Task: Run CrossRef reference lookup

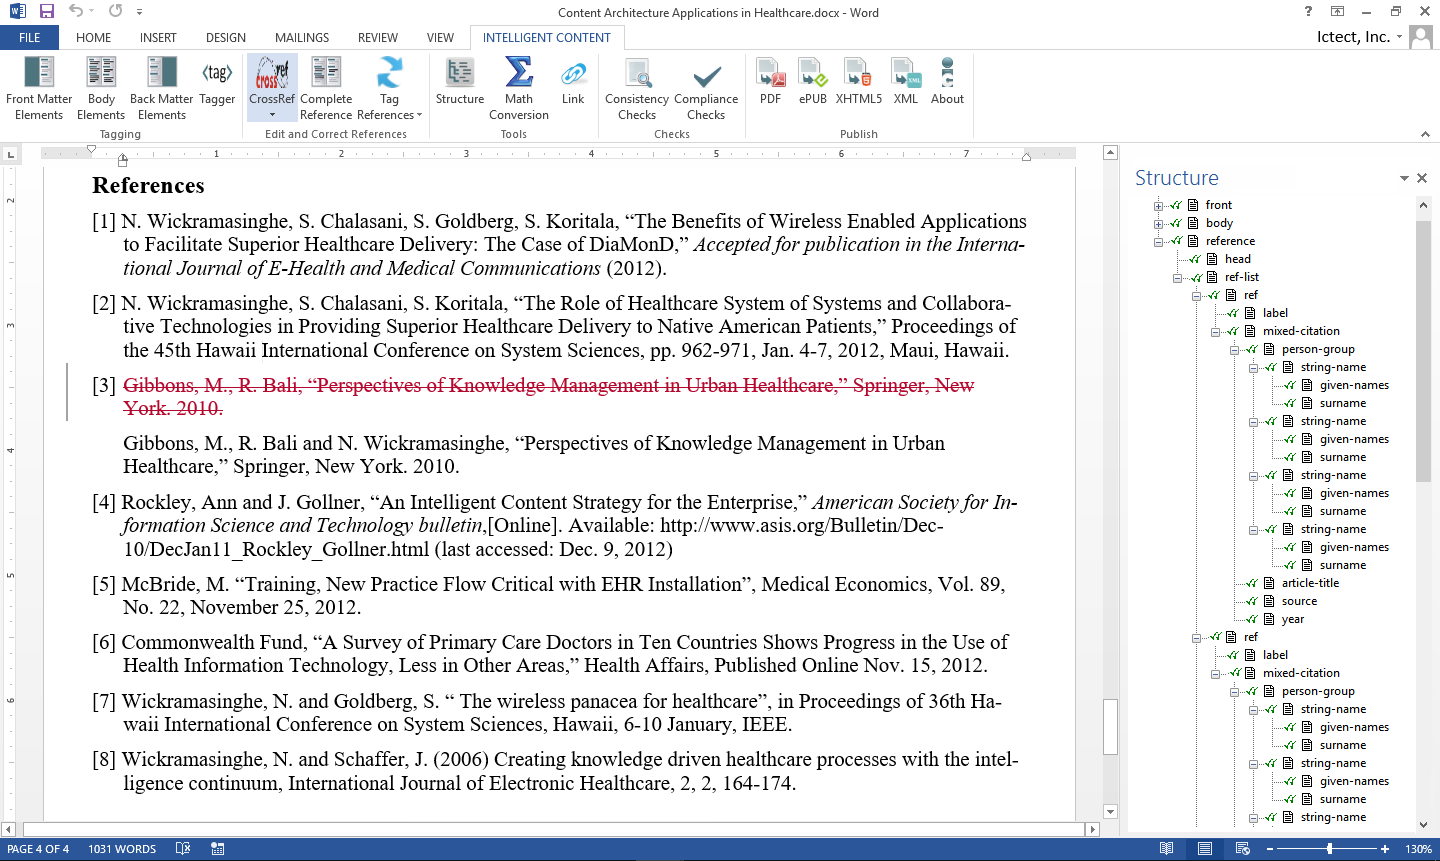Action: click(272, 78)
